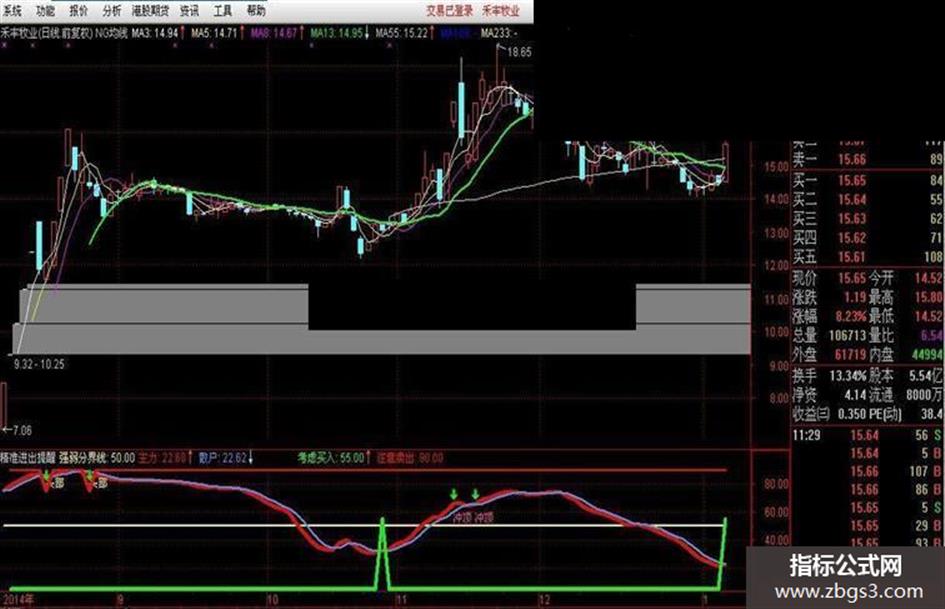Open the 功能 menu
Viewport: 945px width, 609px height.
pos(45,10)
